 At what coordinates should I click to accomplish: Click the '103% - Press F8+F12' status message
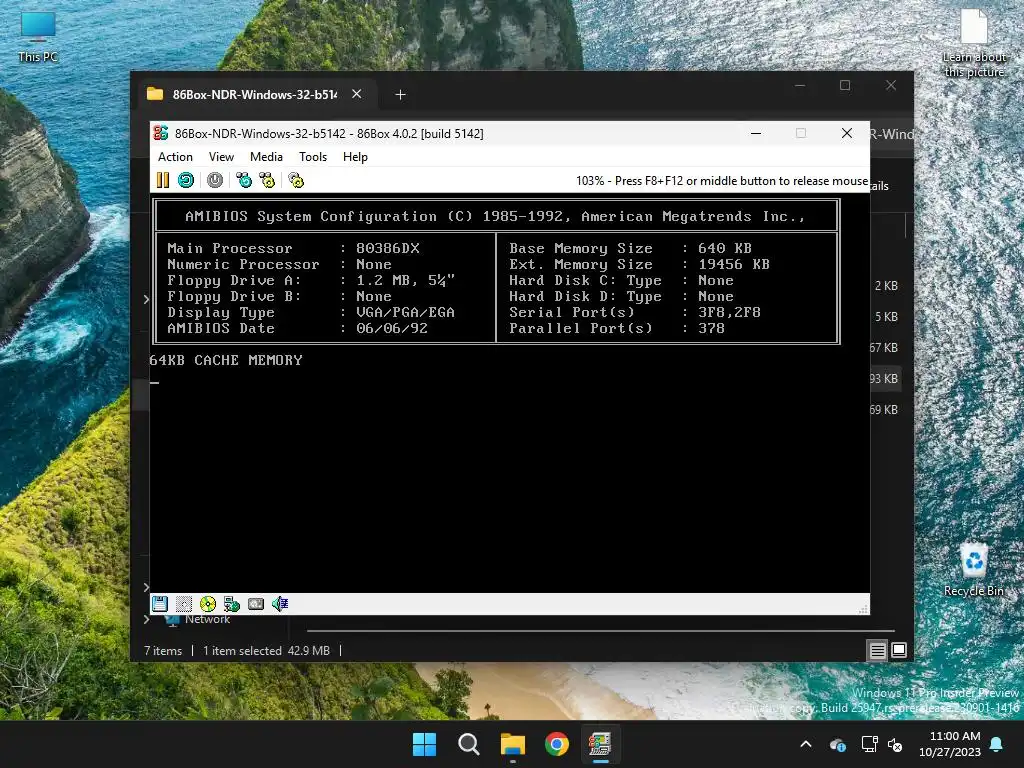722,181
